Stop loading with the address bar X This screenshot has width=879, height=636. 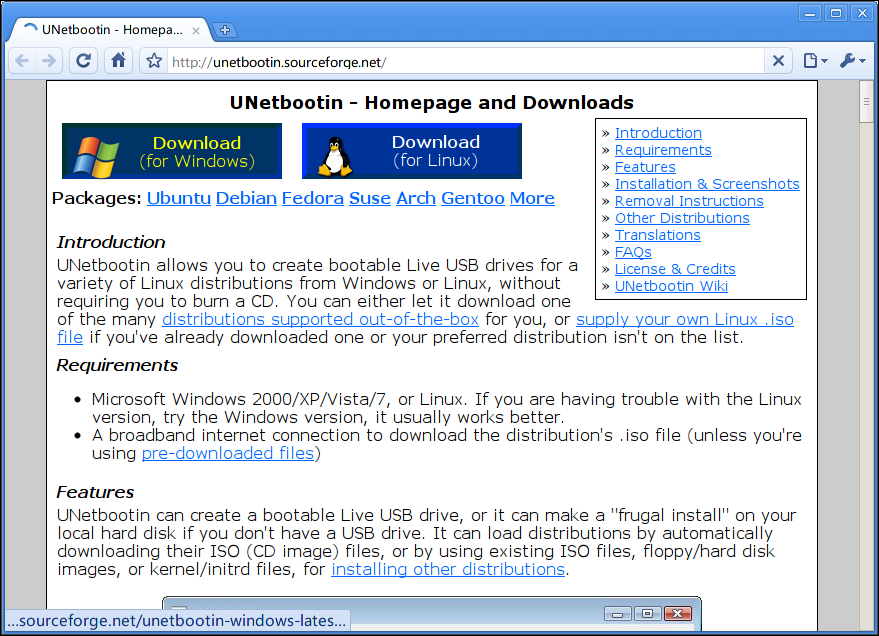pyautogui.click(x=778, y=61)
